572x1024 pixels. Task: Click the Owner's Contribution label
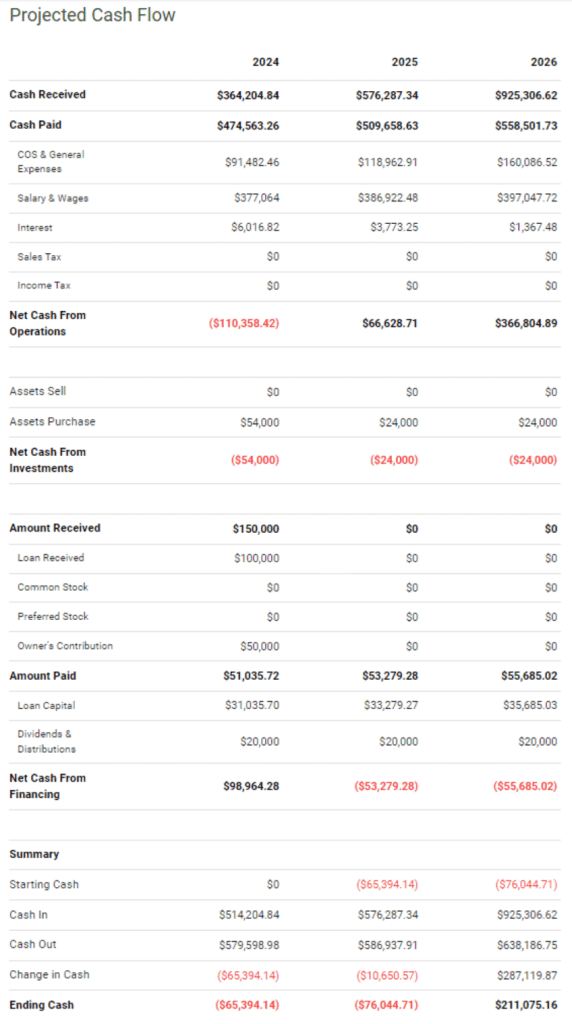point(65,646)
